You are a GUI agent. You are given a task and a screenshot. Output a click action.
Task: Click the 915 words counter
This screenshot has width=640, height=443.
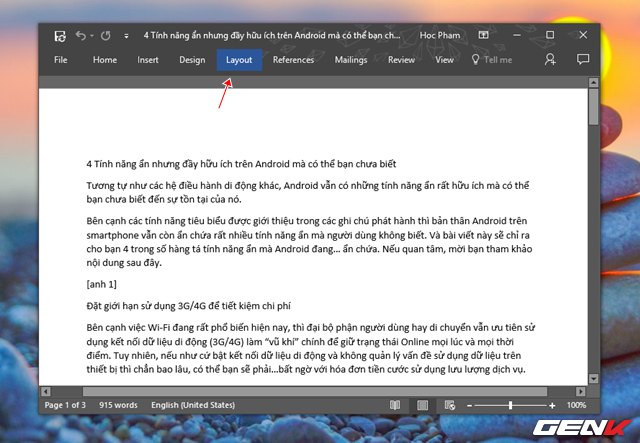point(118,405)
